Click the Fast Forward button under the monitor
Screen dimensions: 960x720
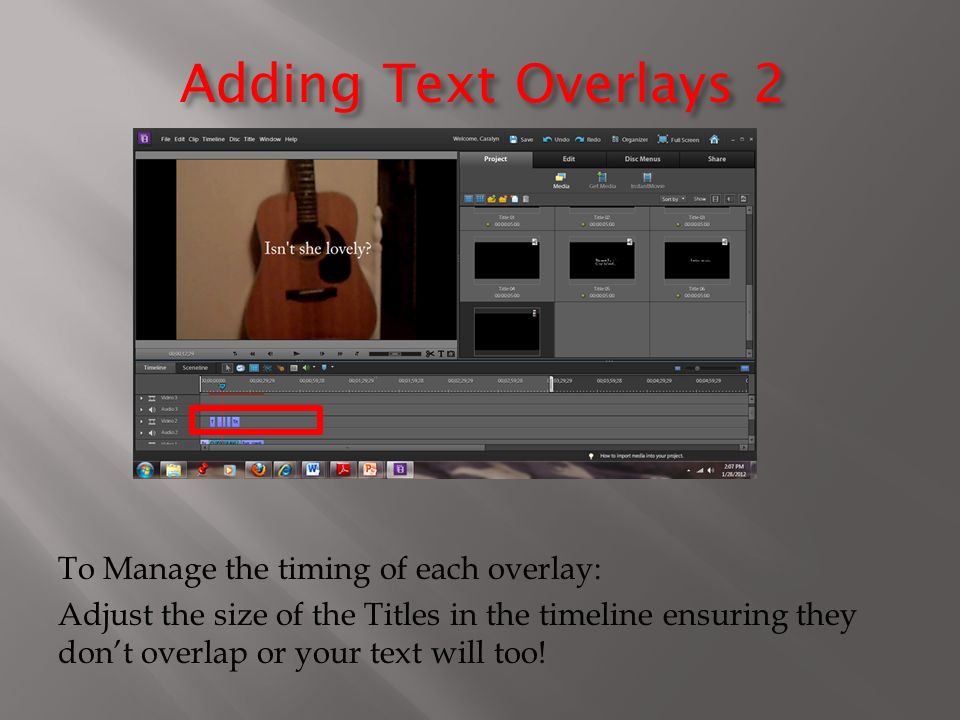(x=340, y=354)
